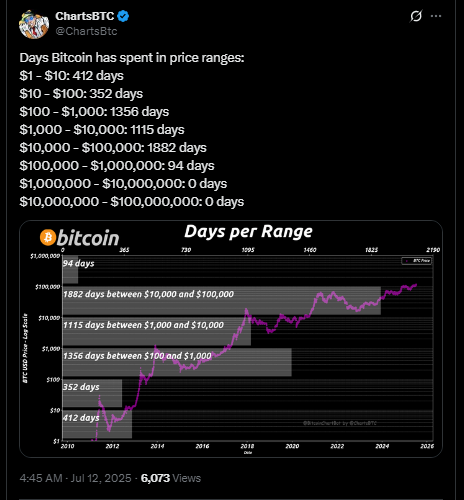Open the Grok explain icon
This screenshot has height=500, width=464.
pyautogui.click(x=416, y=16)
